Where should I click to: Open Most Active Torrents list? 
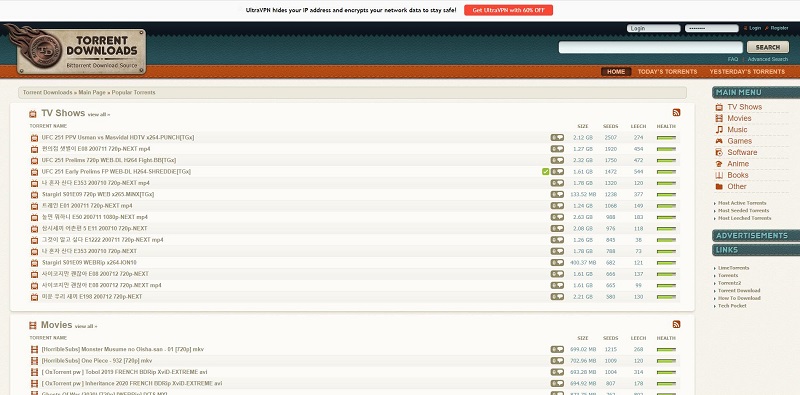tap(742, 203)
